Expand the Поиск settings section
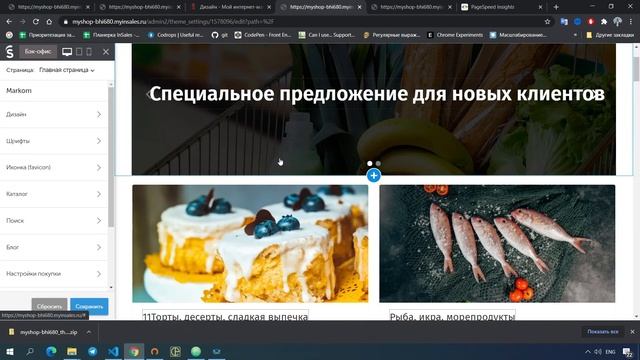Viewport: 640px width, 360px height. coord(53,220)
